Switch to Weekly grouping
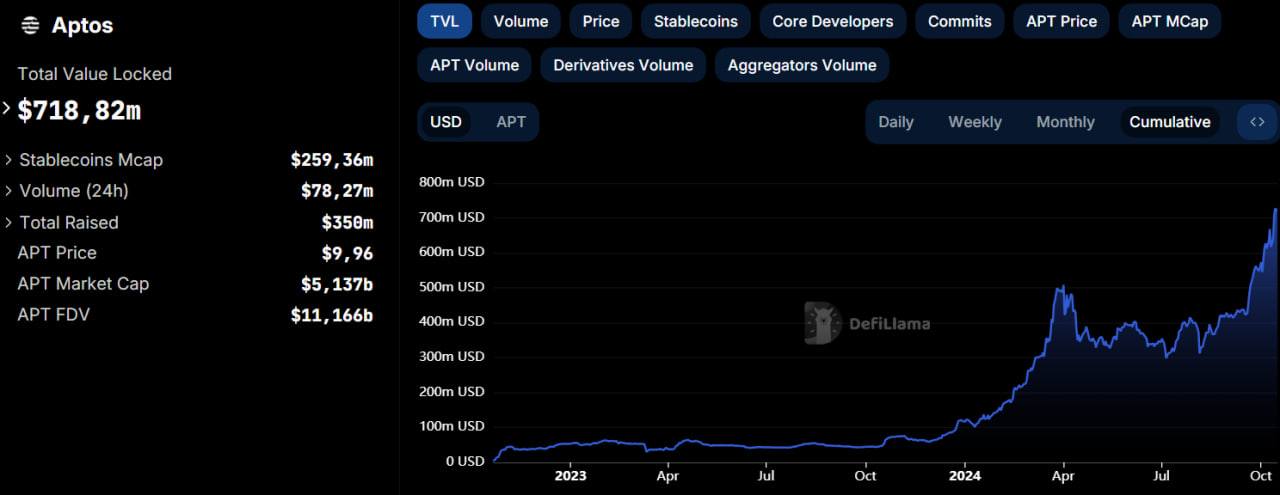Screen dimensions: 1280x495 (974, 122)
